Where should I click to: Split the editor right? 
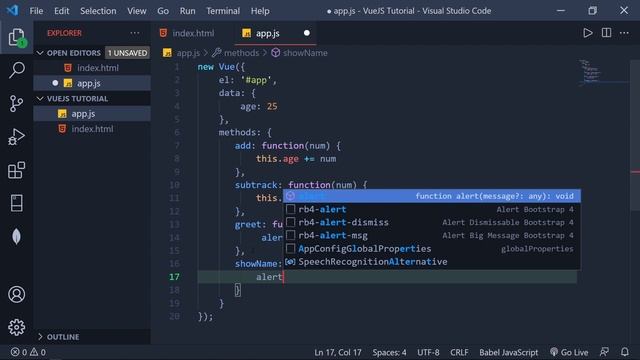(606, 33)
